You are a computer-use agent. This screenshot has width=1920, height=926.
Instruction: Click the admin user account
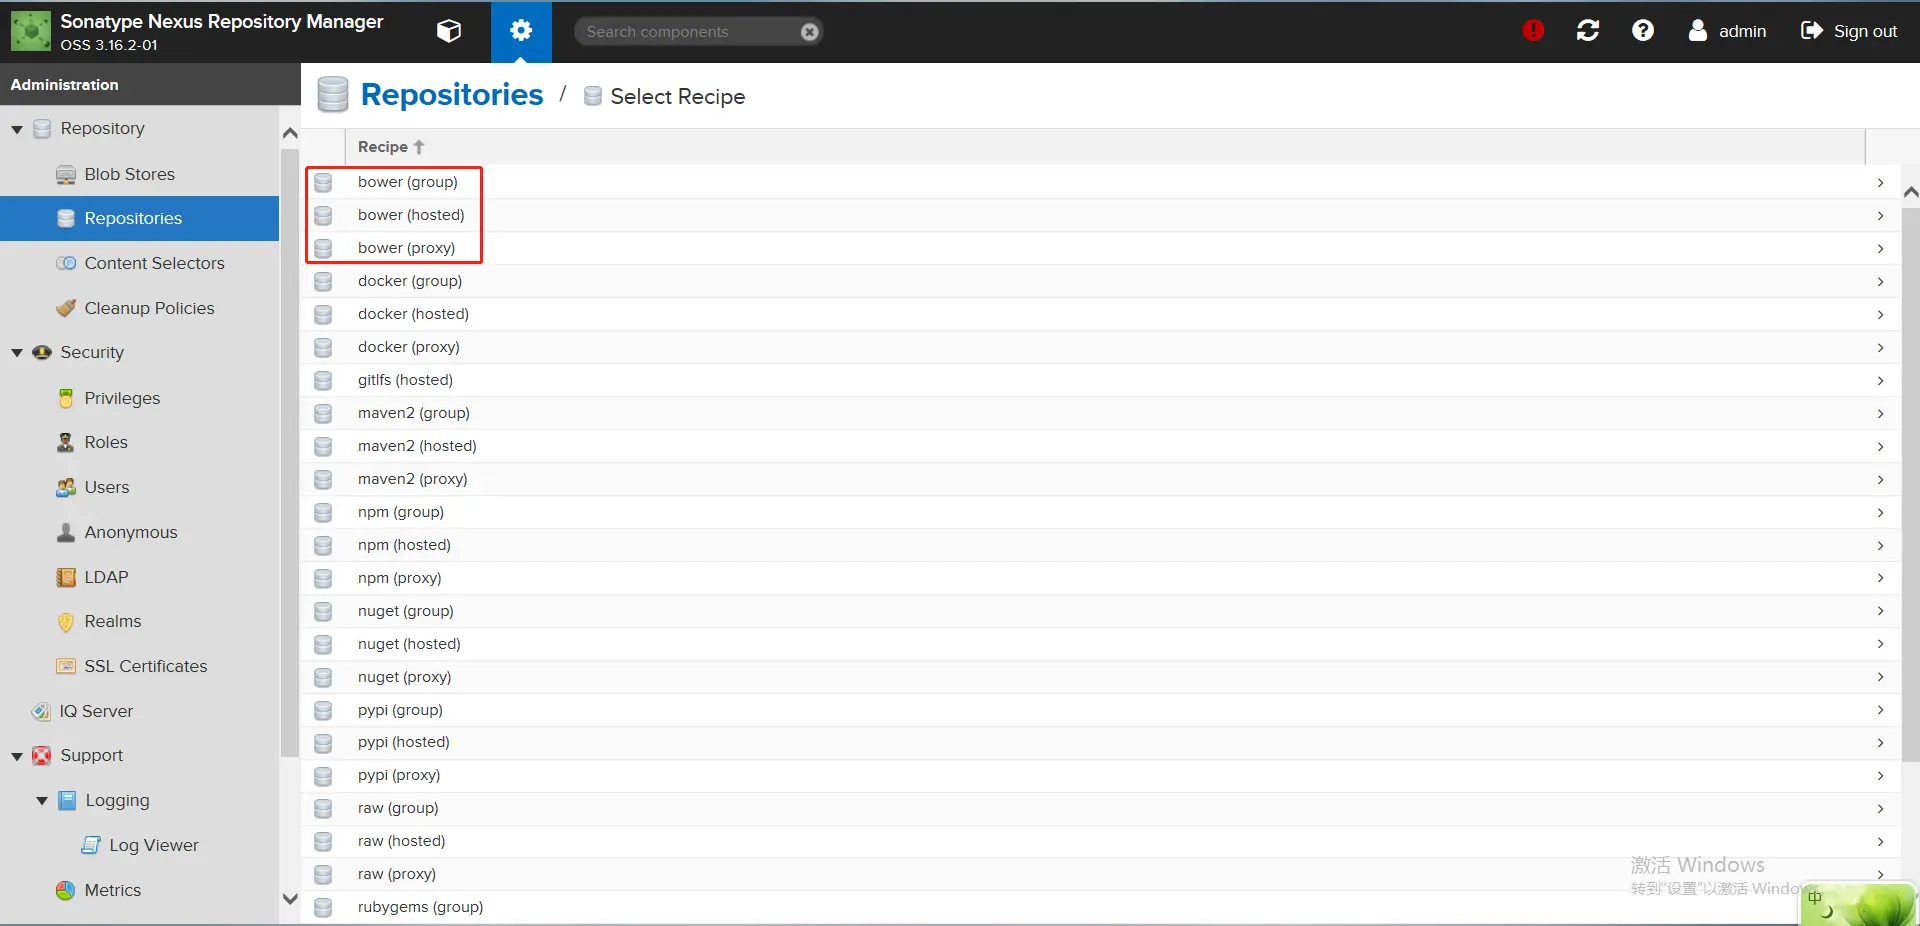[x=1727, y=31]
